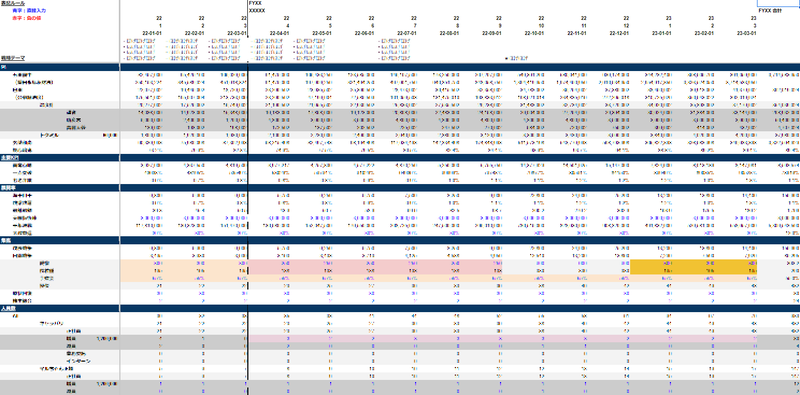Click month number 3 above 23-03-01
This screenshot has width=800, height=395.
[x=754, y=26]
